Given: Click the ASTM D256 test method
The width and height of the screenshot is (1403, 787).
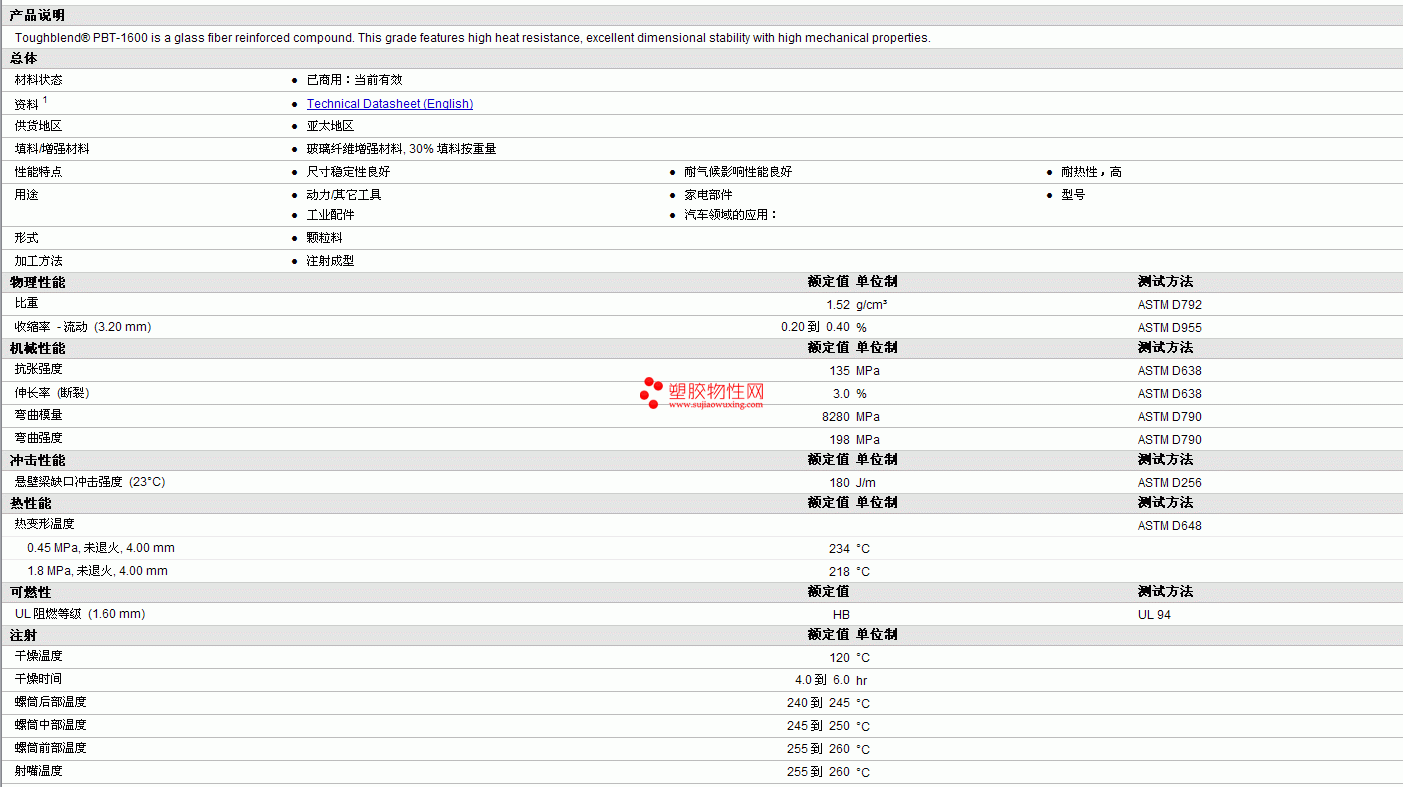Looking at the screenshot, I should 1170,483.
